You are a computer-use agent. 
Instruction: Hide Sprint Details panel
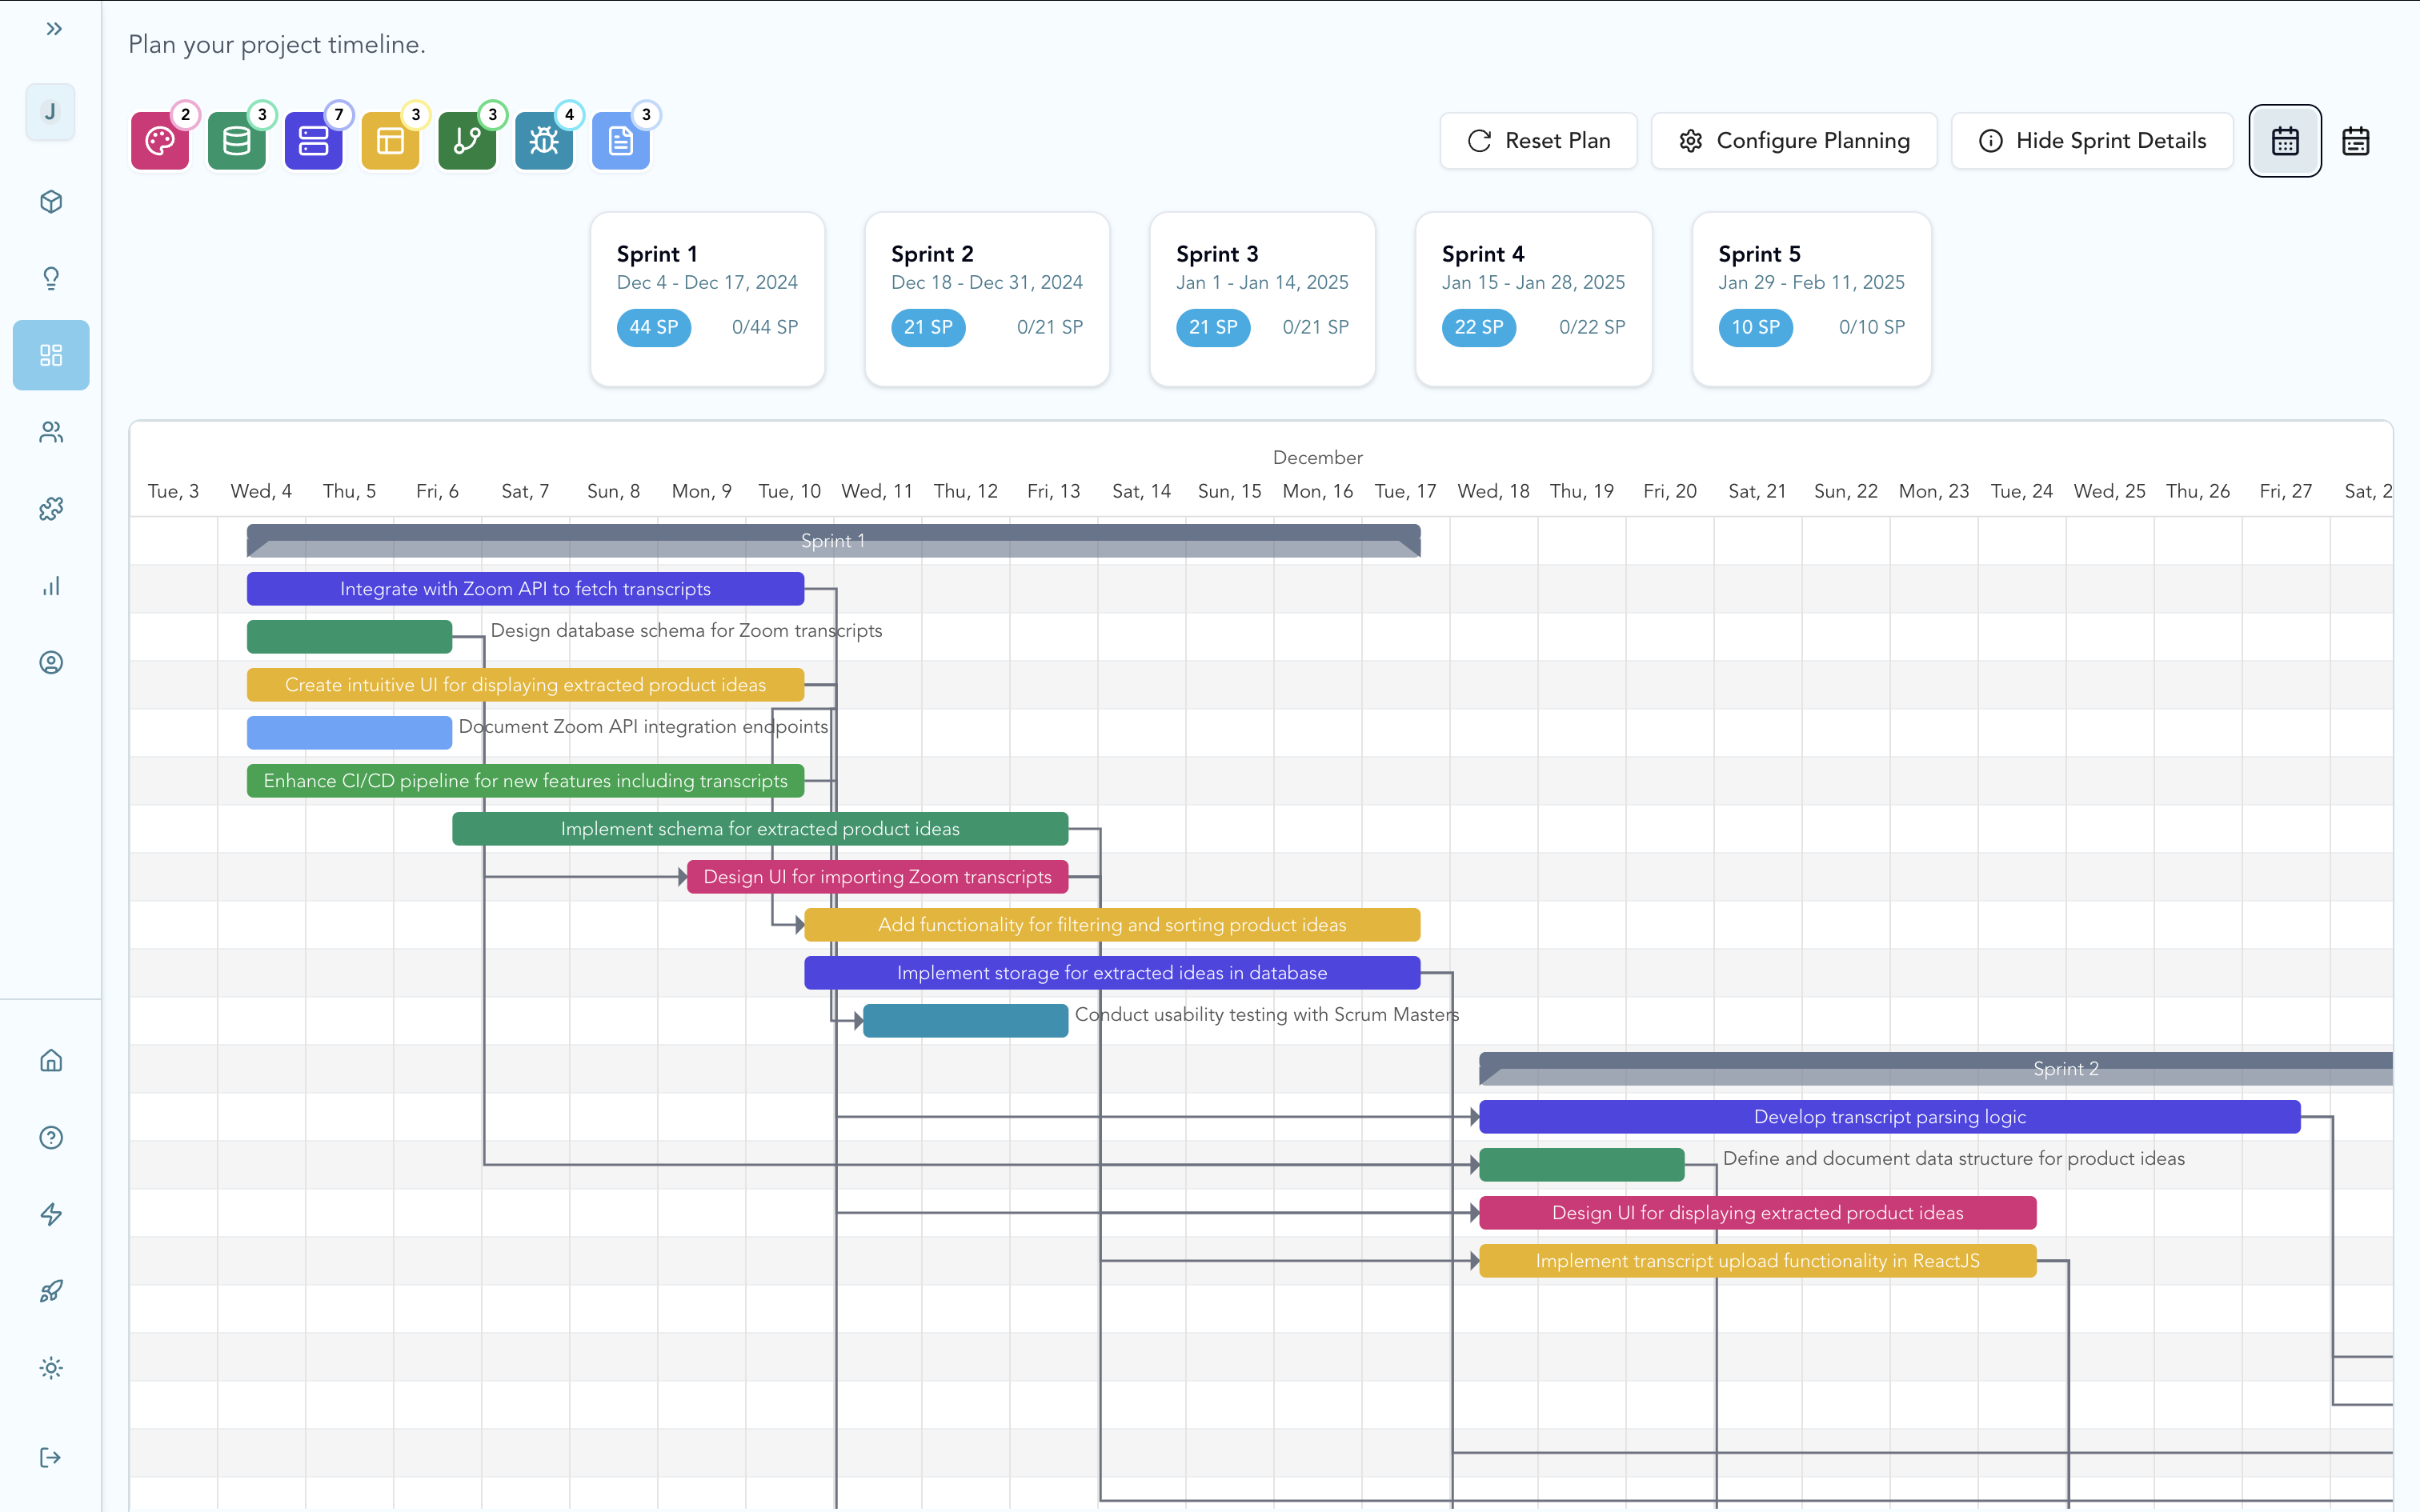[x=2092, y=141]
